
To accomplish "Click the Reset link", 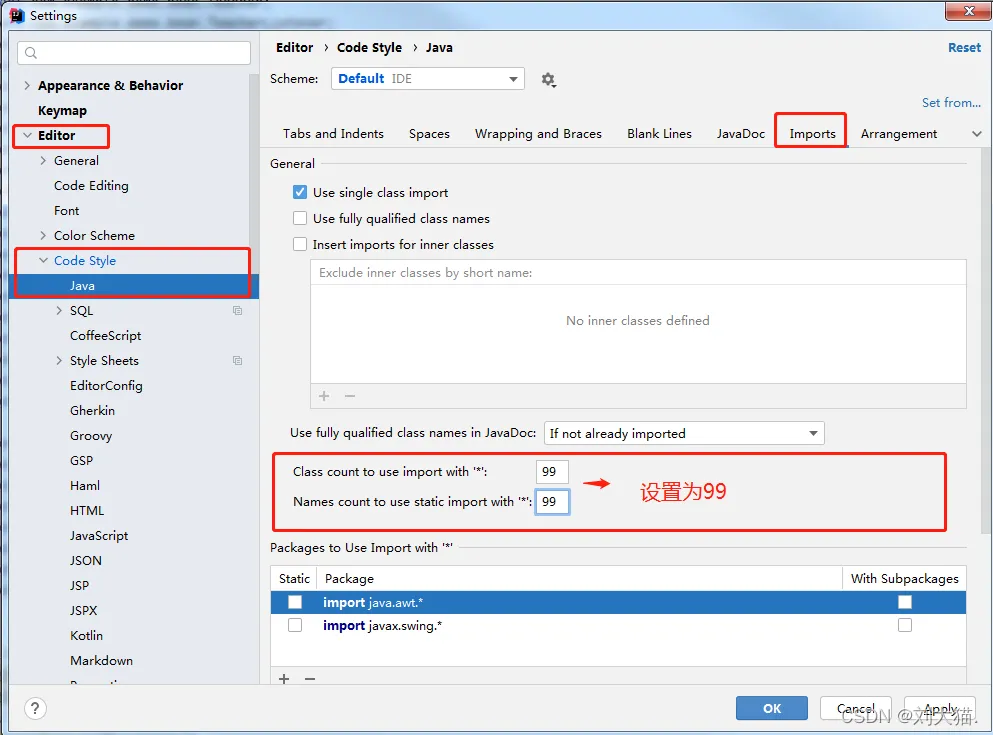I will 964,47.
